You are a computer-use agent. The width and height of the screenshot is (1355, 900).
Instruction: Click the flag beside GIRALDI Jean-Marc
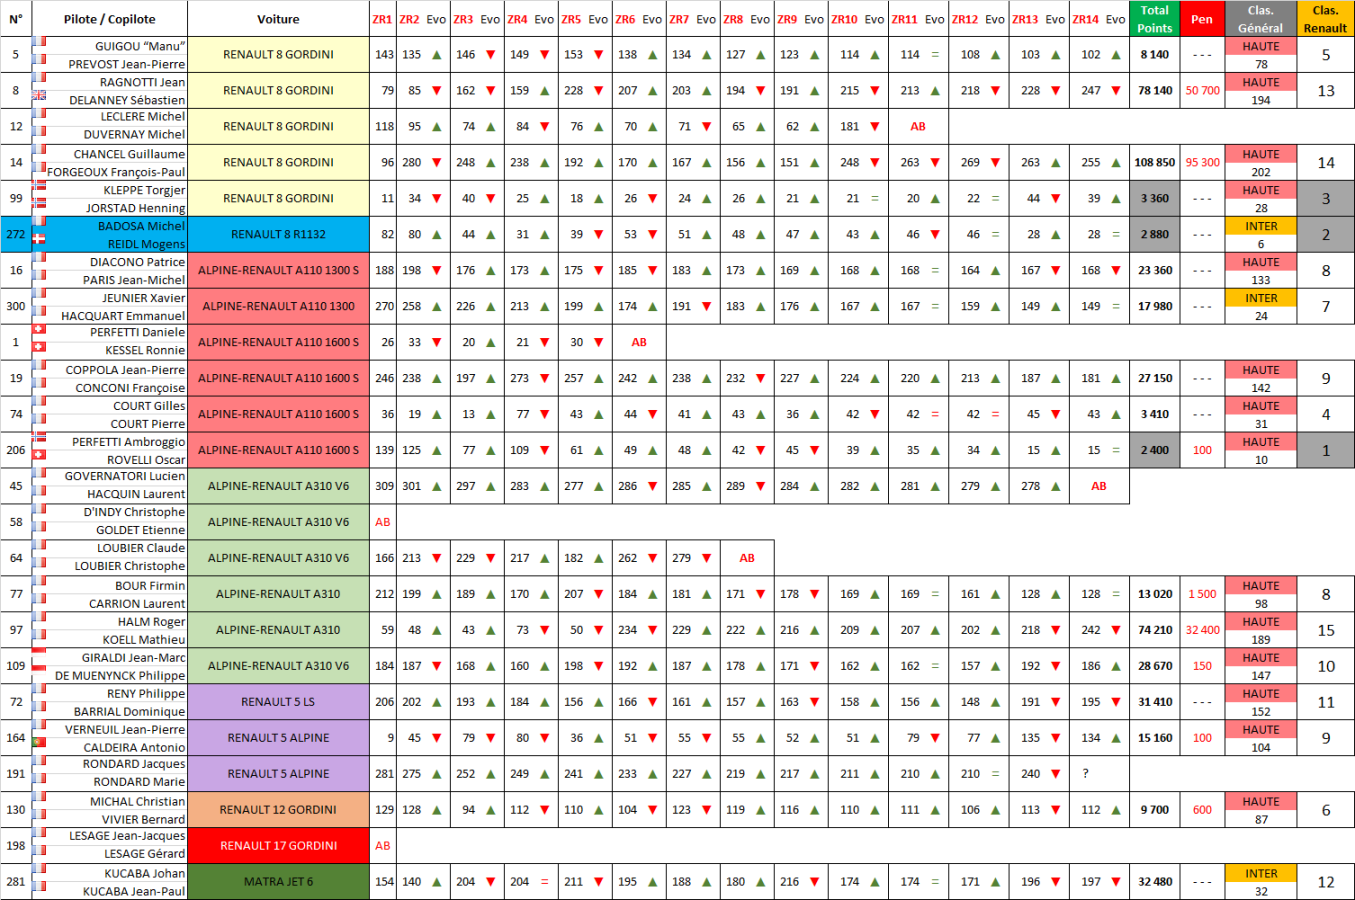[x=40, y=654]
